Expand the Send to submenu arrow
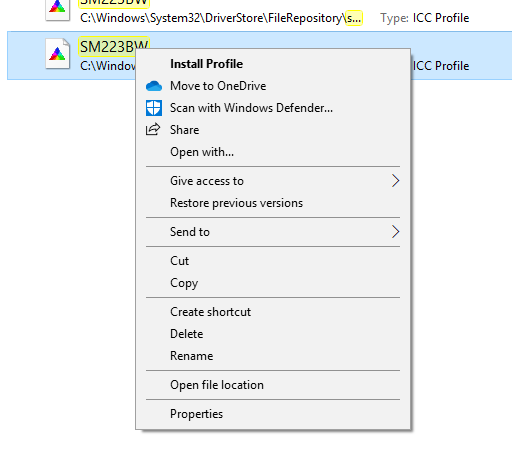The height and width of the screenshot is (462, 512). point(395,232)
